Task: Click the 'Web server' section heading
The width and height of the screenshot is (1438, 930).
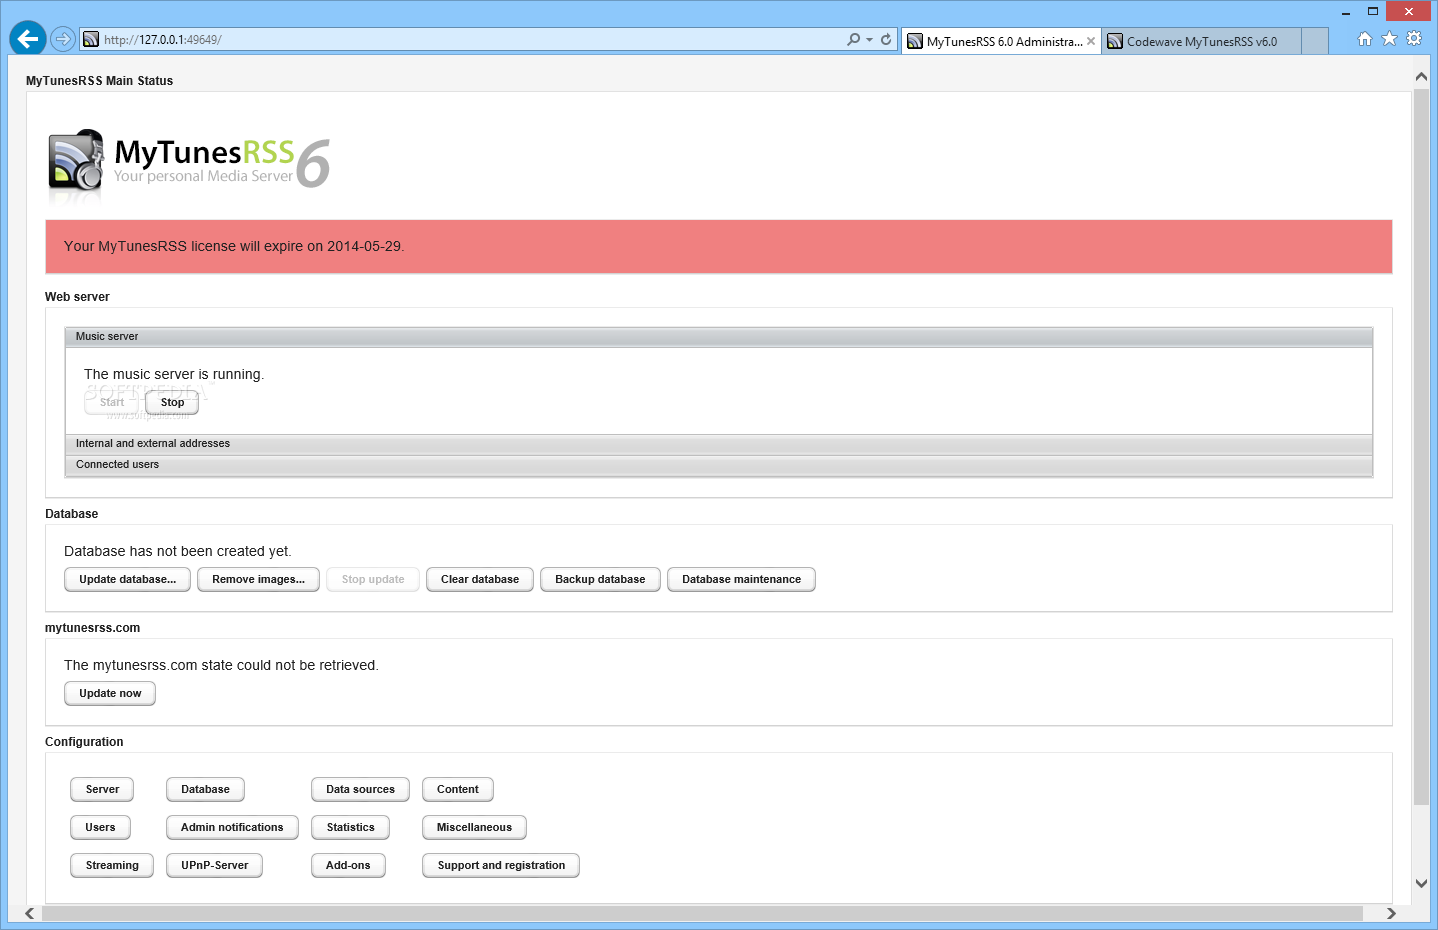Action: click(x=77, y=297)
